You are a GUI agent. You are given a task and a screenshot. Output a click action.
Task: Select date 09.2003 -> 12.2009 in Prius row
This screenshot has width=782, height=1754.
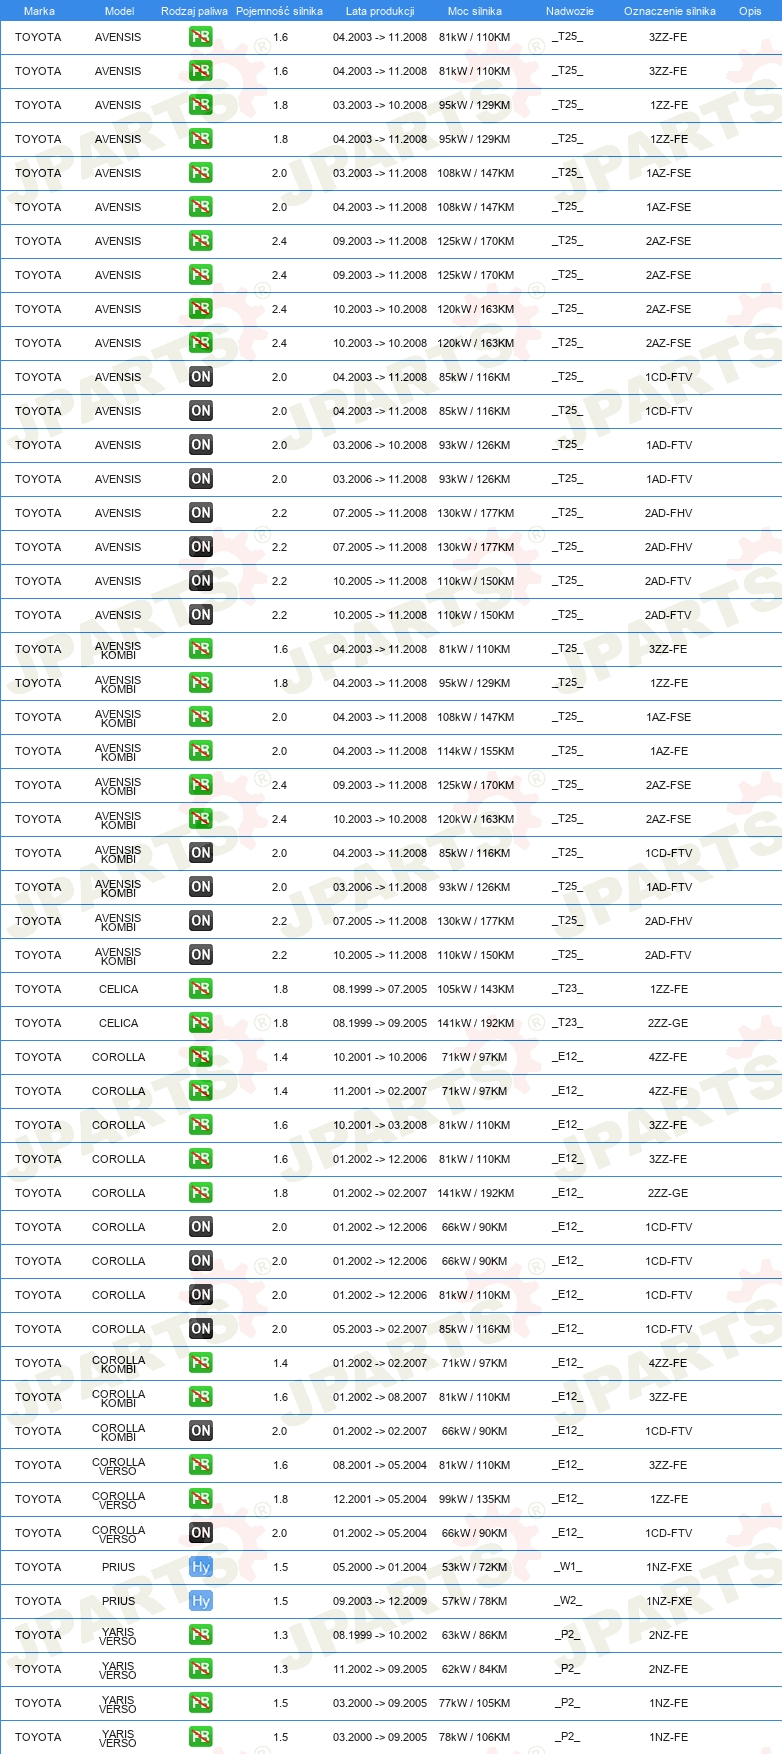380,1601
